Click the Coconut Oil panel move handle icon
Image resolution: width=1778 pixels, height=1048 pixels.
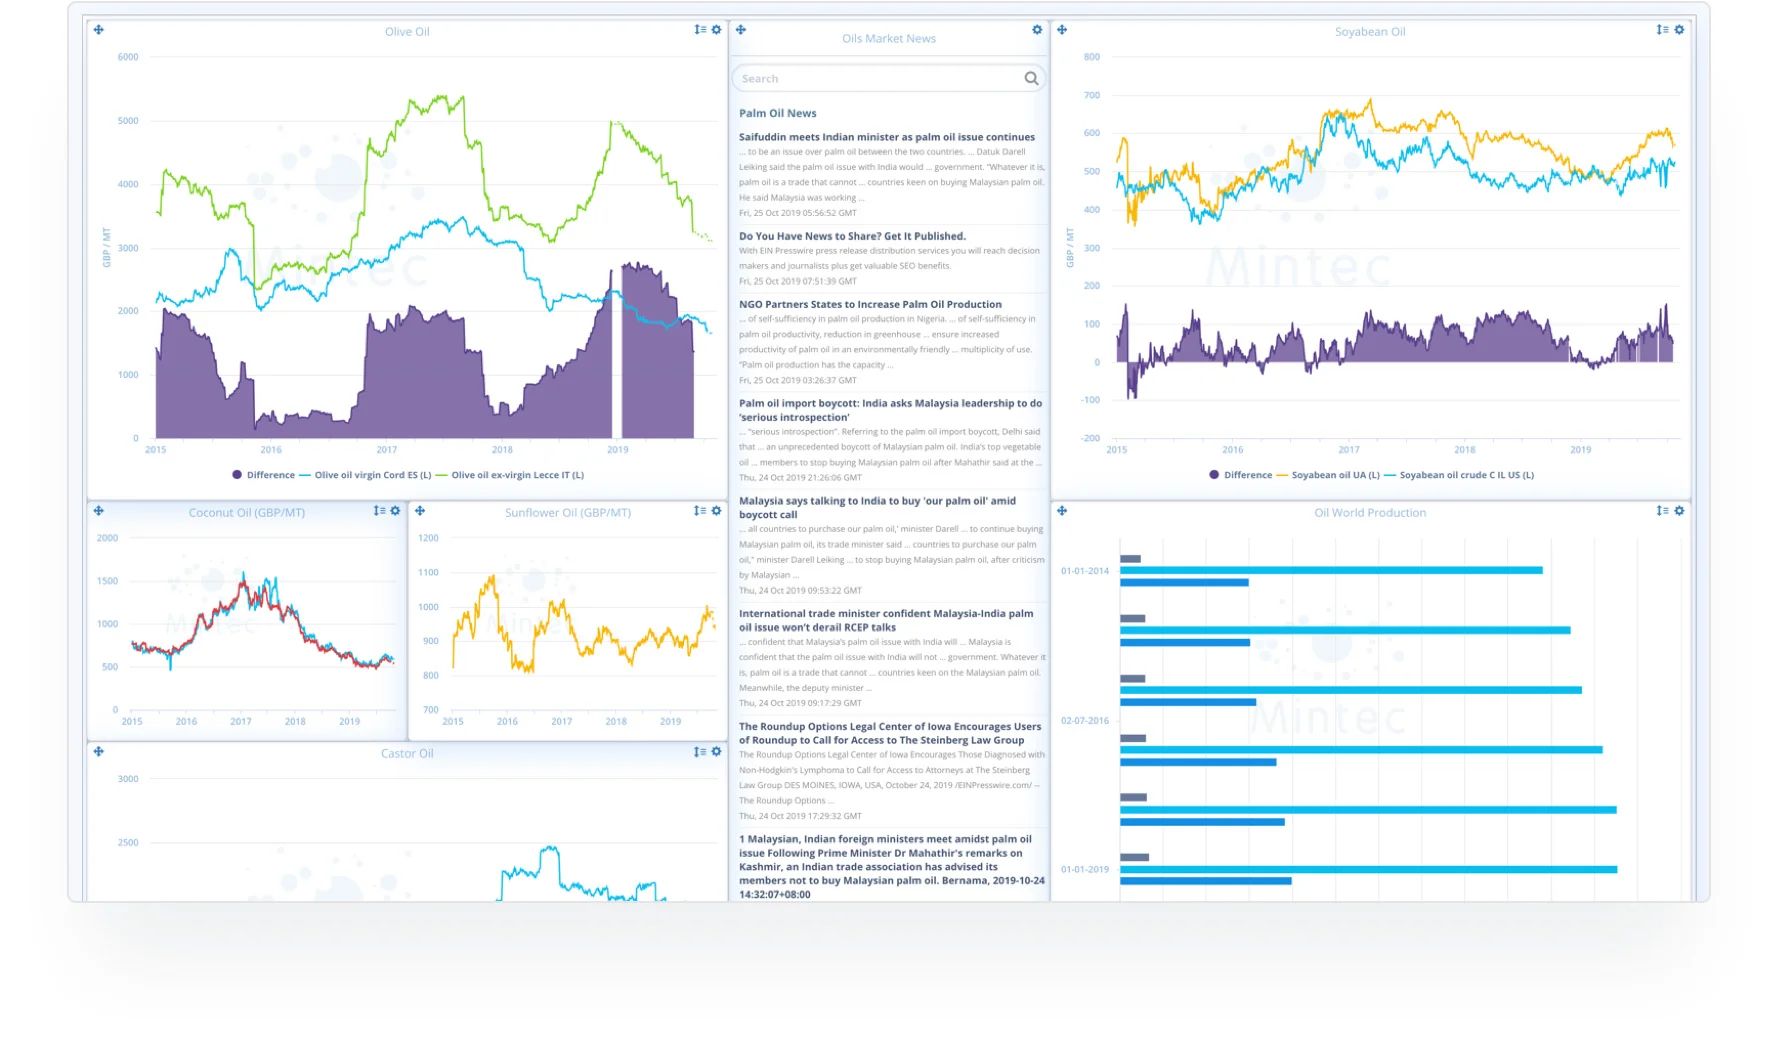tap(99, 511)
